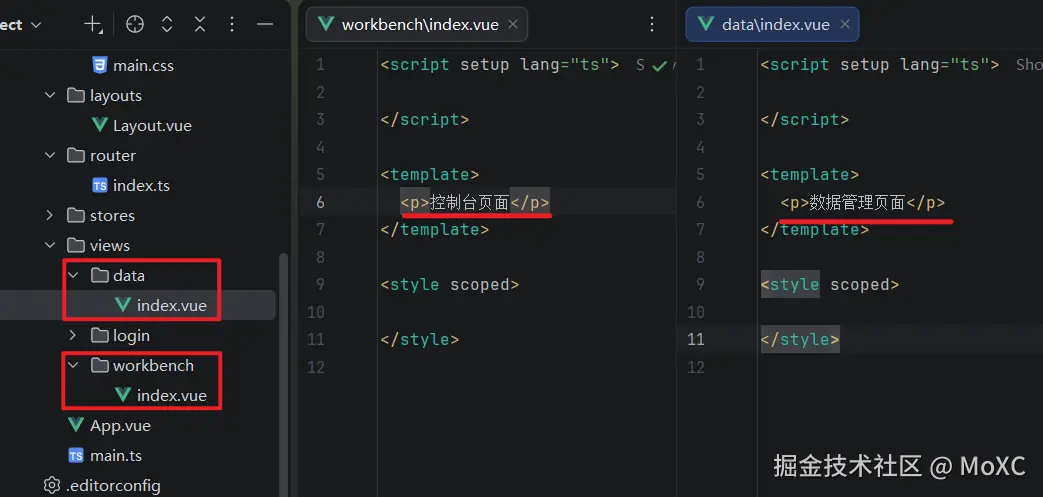Open index.vue under data folder
The width and height of the screenshot is (1043, 497).
[x=172, y=305]
